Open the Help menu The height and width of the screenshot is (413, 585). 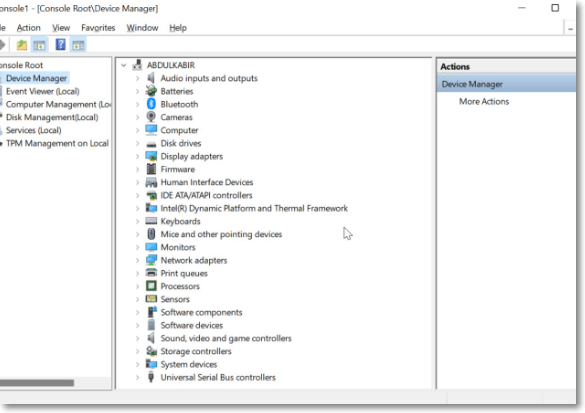pos(178,28)
